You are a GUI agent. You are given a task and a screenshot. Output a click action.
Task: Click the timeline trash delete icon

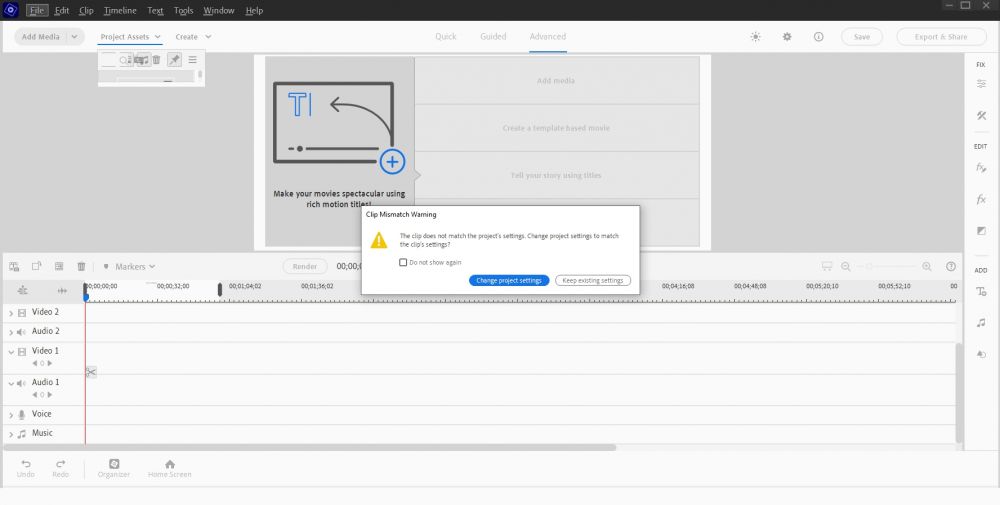[81, 267]
